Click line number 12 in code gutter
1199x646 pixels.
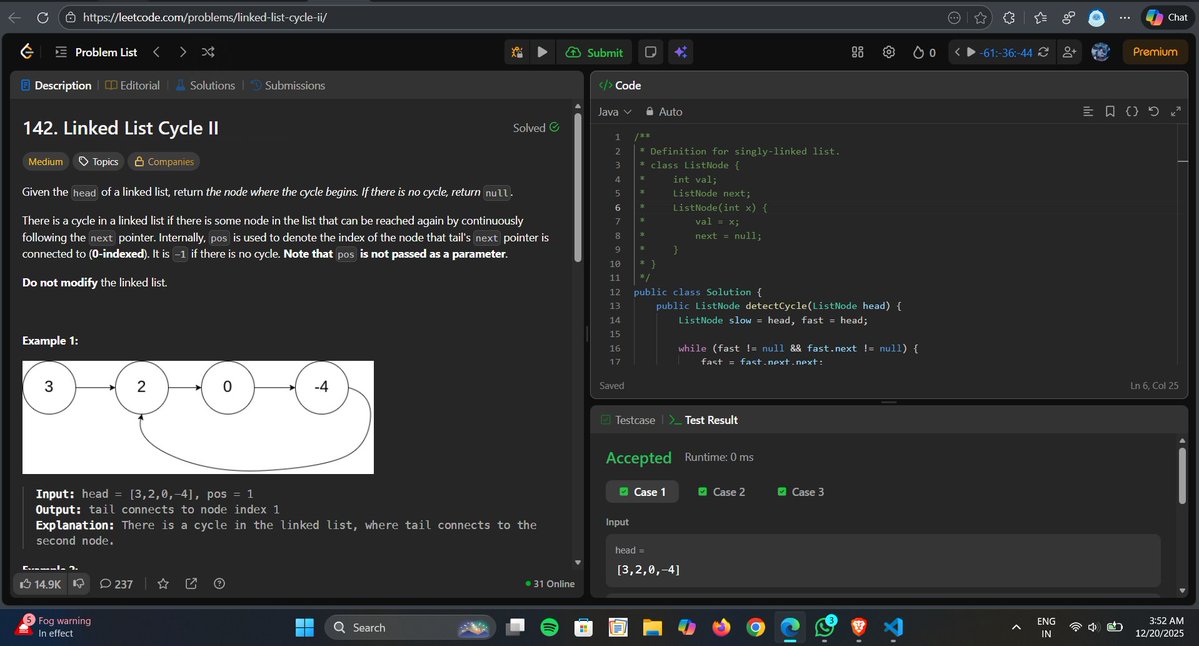point(616,292)
